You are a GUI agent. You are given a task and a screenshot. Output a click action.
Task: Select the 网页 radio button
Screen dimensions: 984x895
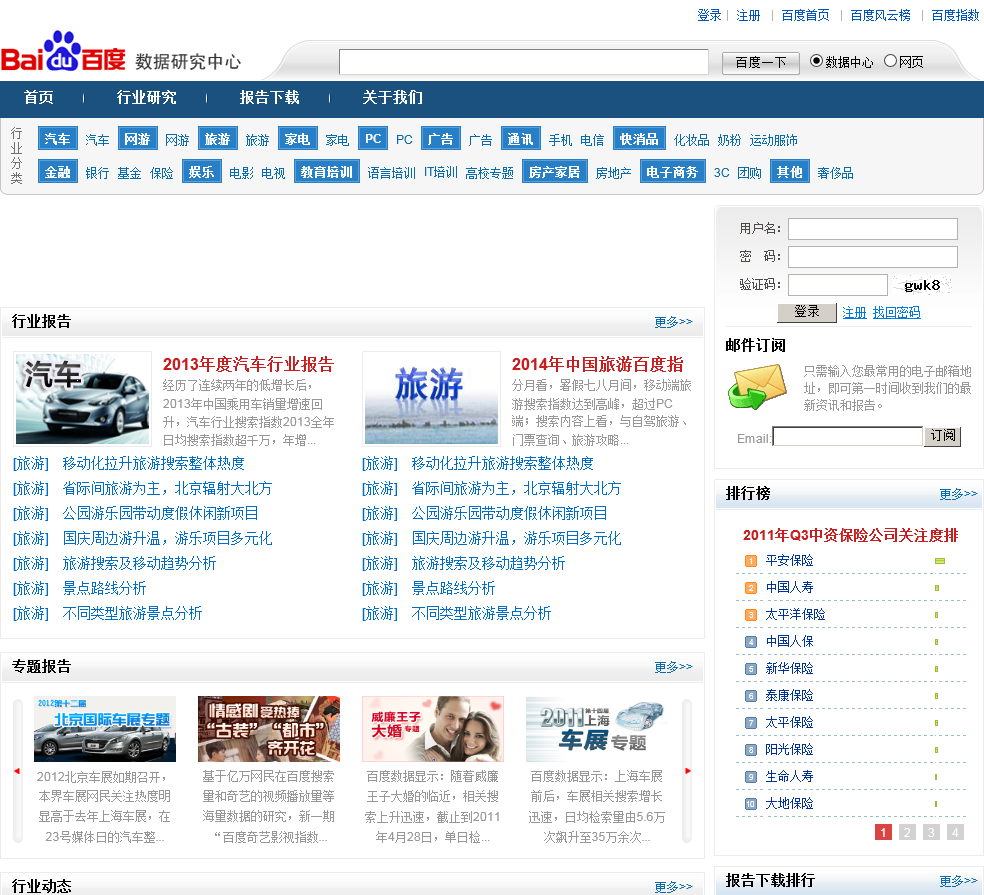pos(890,61)
